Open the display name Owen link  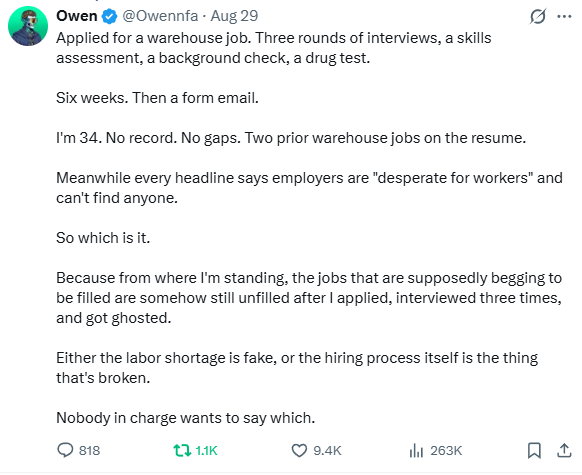coord(77,16)
